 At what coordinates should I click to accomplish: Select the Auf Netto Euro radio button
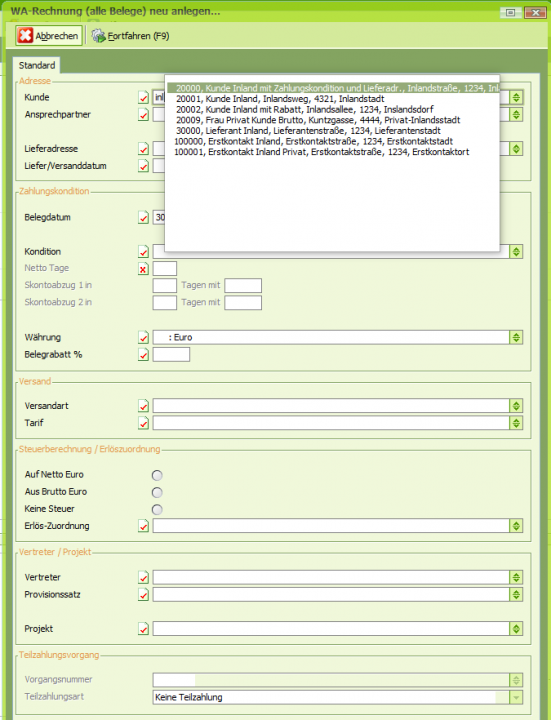point(157,475)
